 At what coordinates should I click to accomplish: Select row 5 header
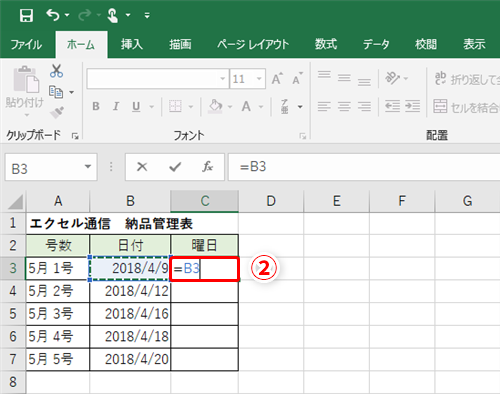(13, 314)
